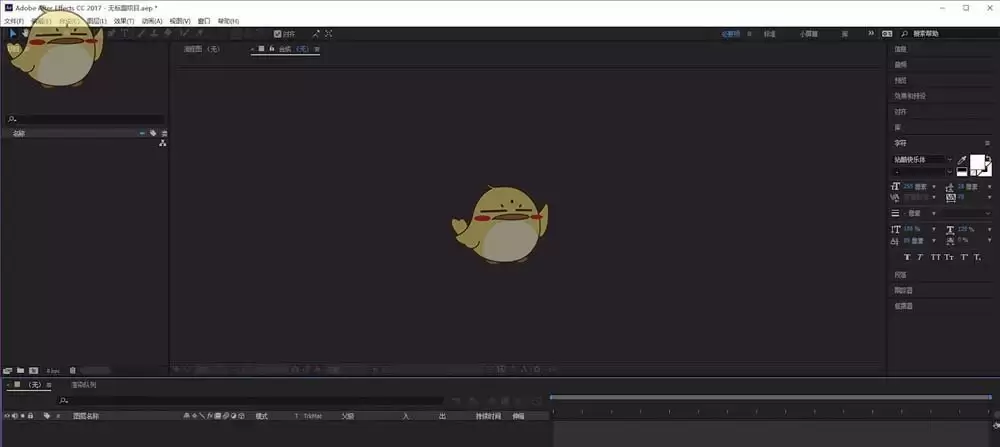Toggle small caps (Tt) text style
The width and height of the screenshot is (1000, 447).
[948, 257]
